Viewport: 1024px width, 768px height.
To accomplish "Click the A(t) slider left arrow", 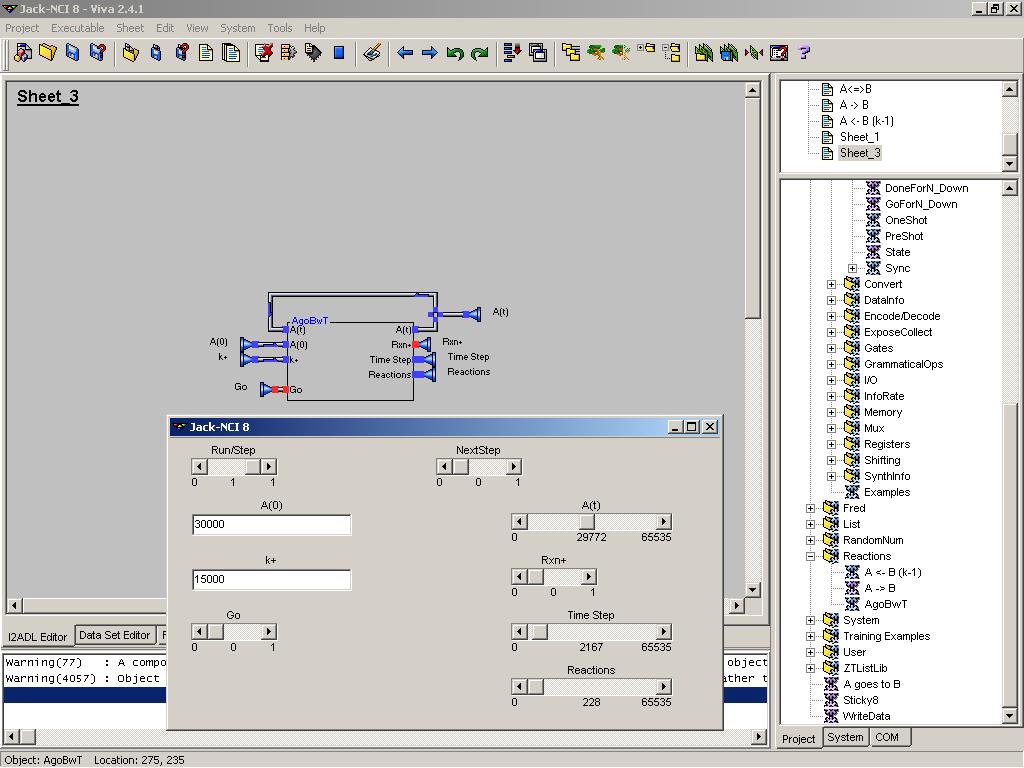I will (x=519, y=522).
